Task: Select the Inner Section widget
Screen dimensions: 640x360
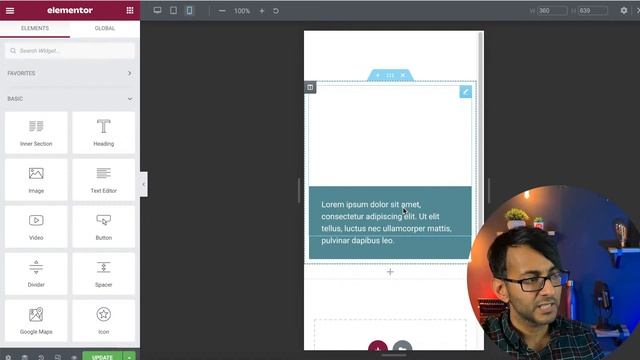Action: (36, 133)
